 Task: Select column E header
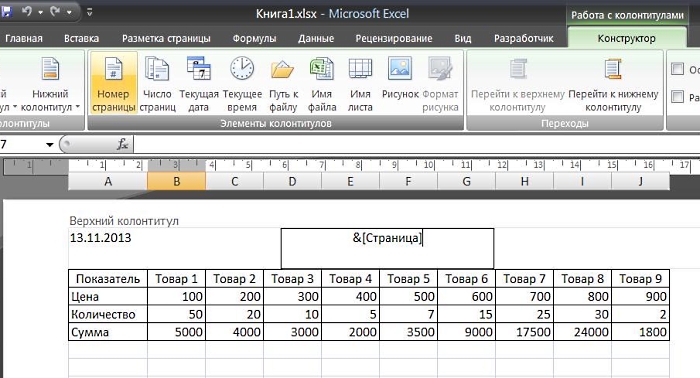350,182
